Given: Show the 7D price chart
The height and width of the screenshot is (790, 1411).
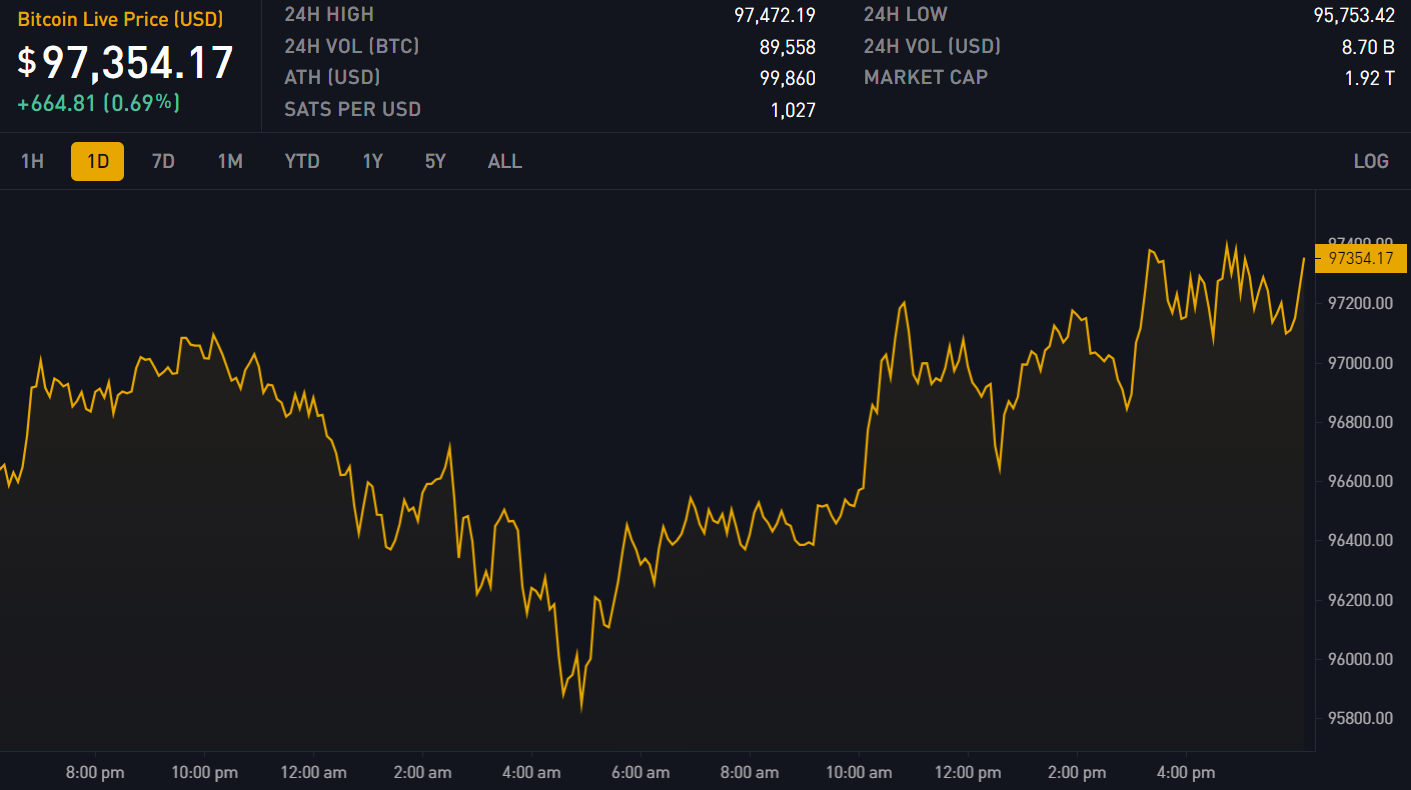Looking at the screenshot, I should [x=163, y=161].
